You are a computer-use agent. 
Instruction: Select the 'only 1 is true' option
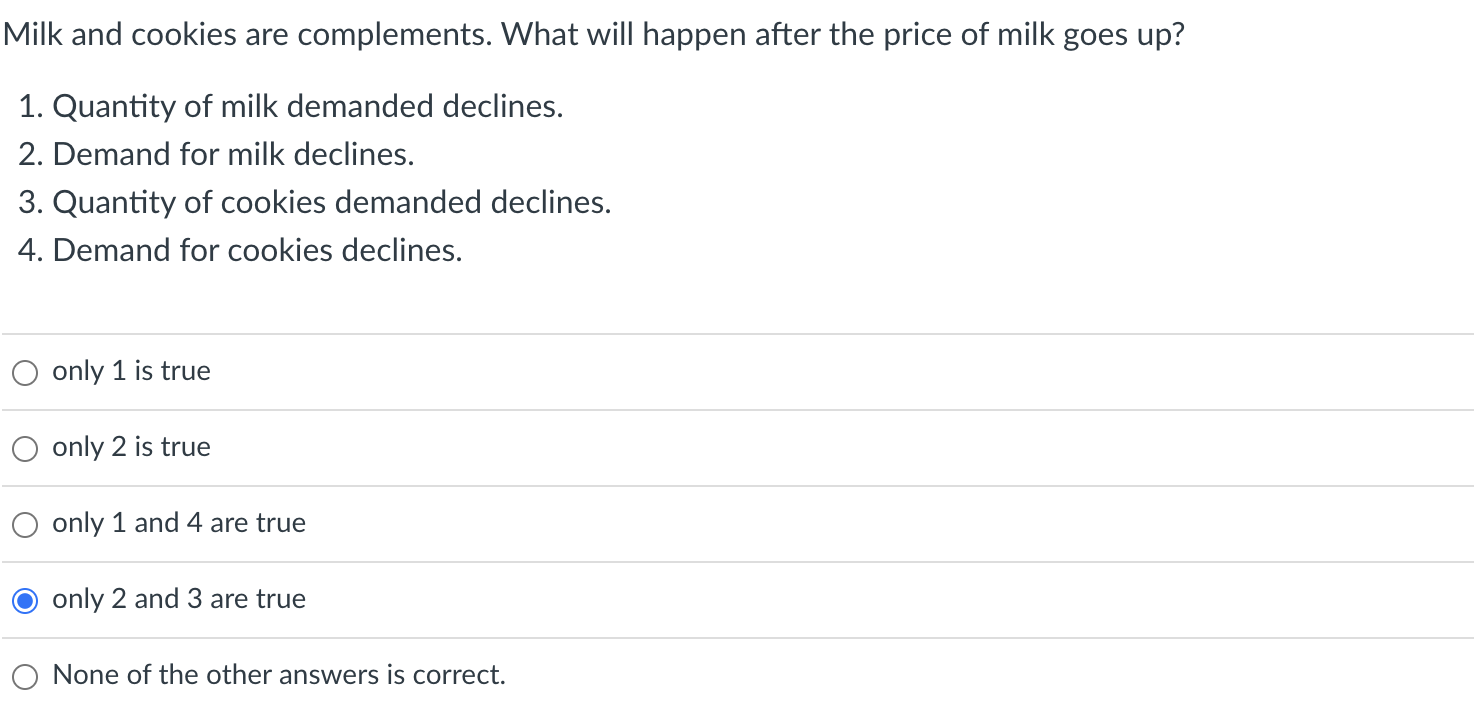[131, 371]
